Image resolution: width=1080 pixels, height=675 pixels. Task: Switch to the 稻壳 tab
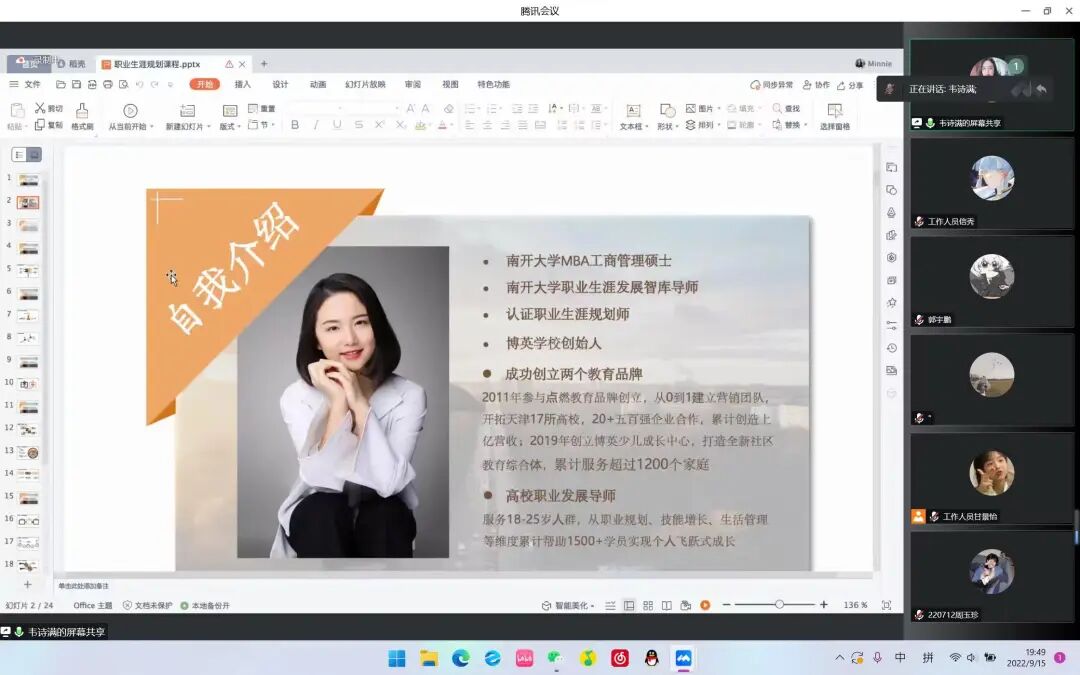tap(72, 63)
